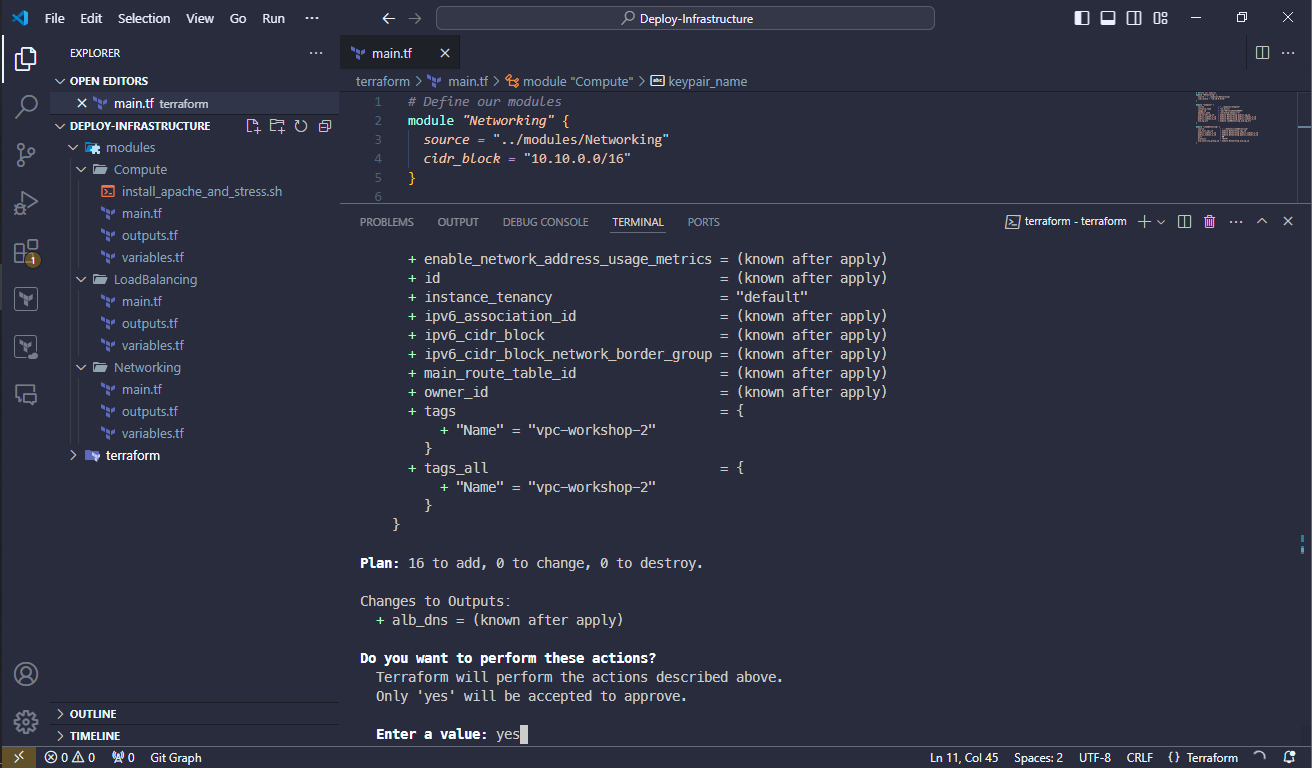This screenshot has height=768, width=1312.
Task: Open the Selection menu
Action: pos(144,18)
